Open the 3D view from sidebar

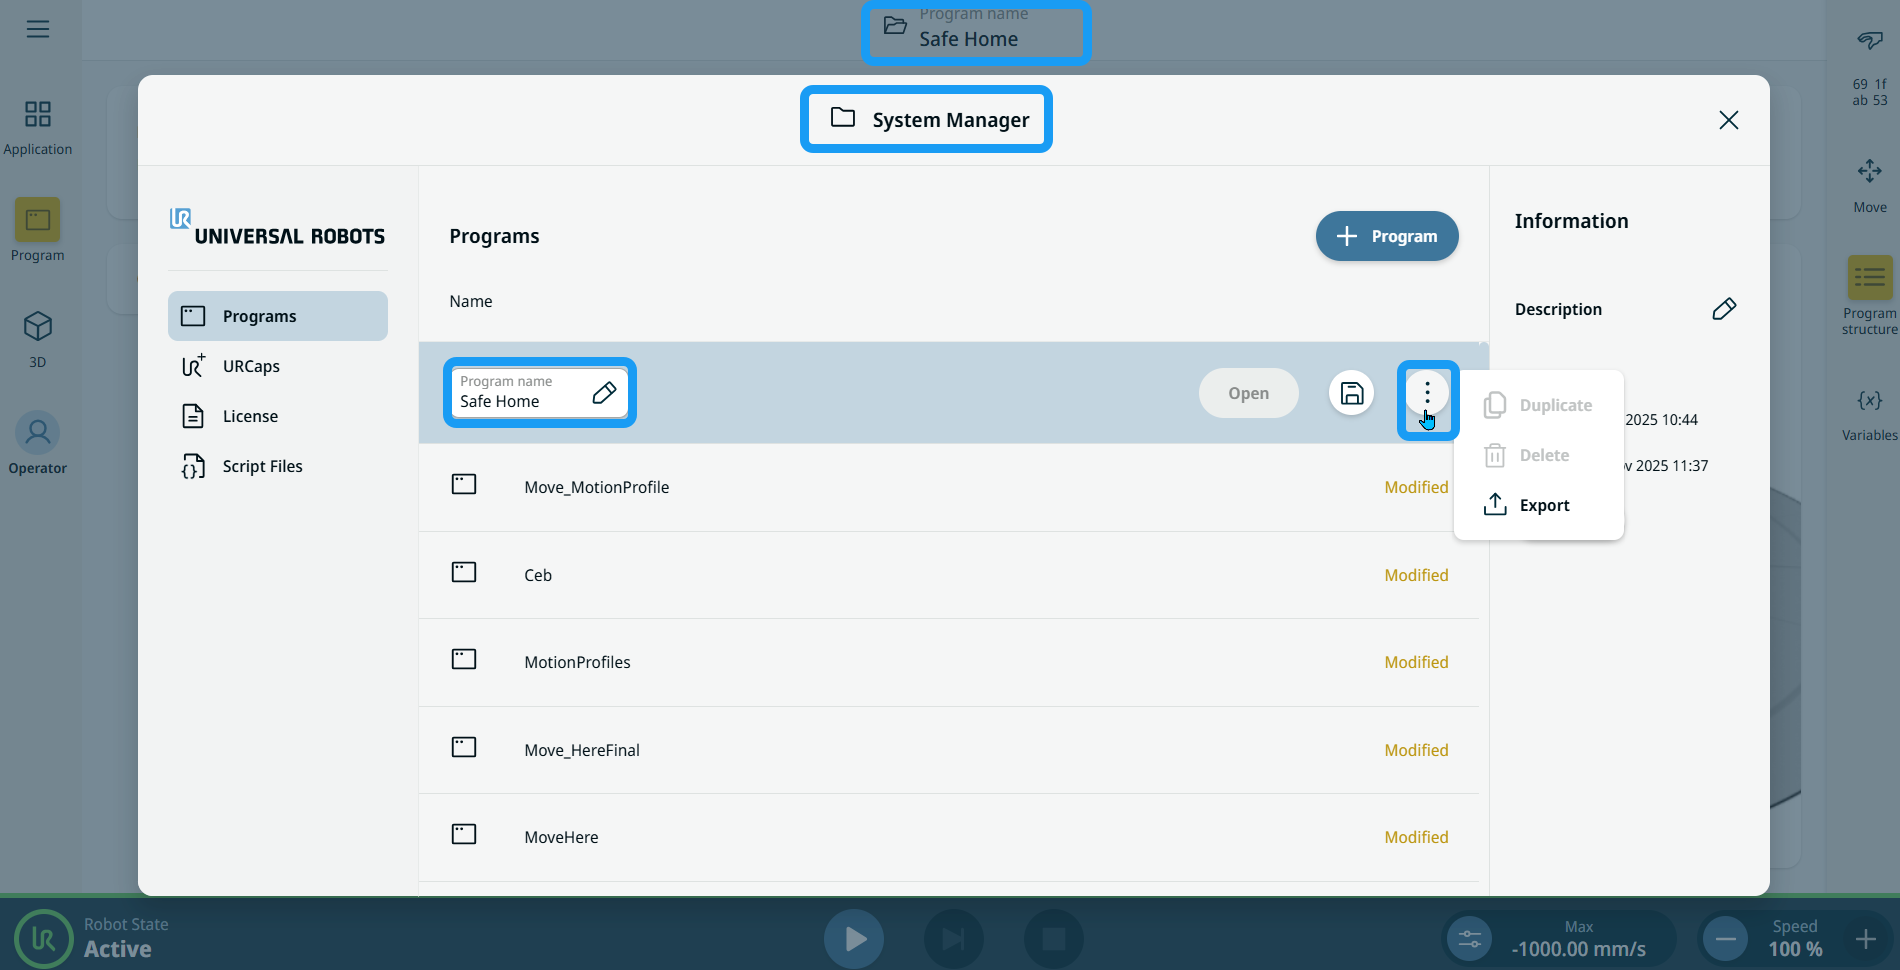[x=38, y=338]
